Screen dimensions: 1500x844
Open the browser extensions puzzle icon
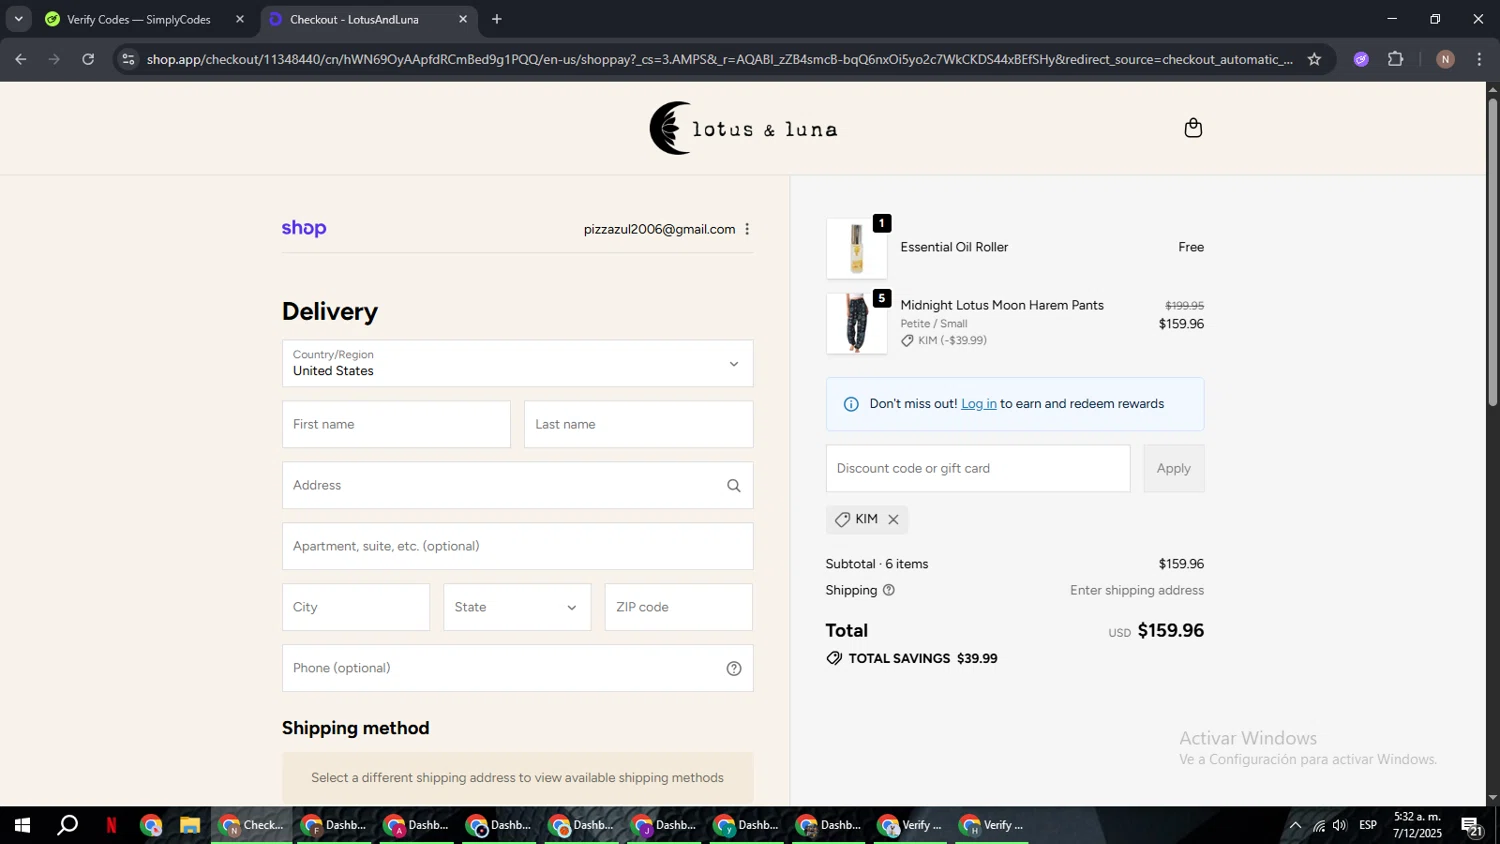coord(1396,59)
